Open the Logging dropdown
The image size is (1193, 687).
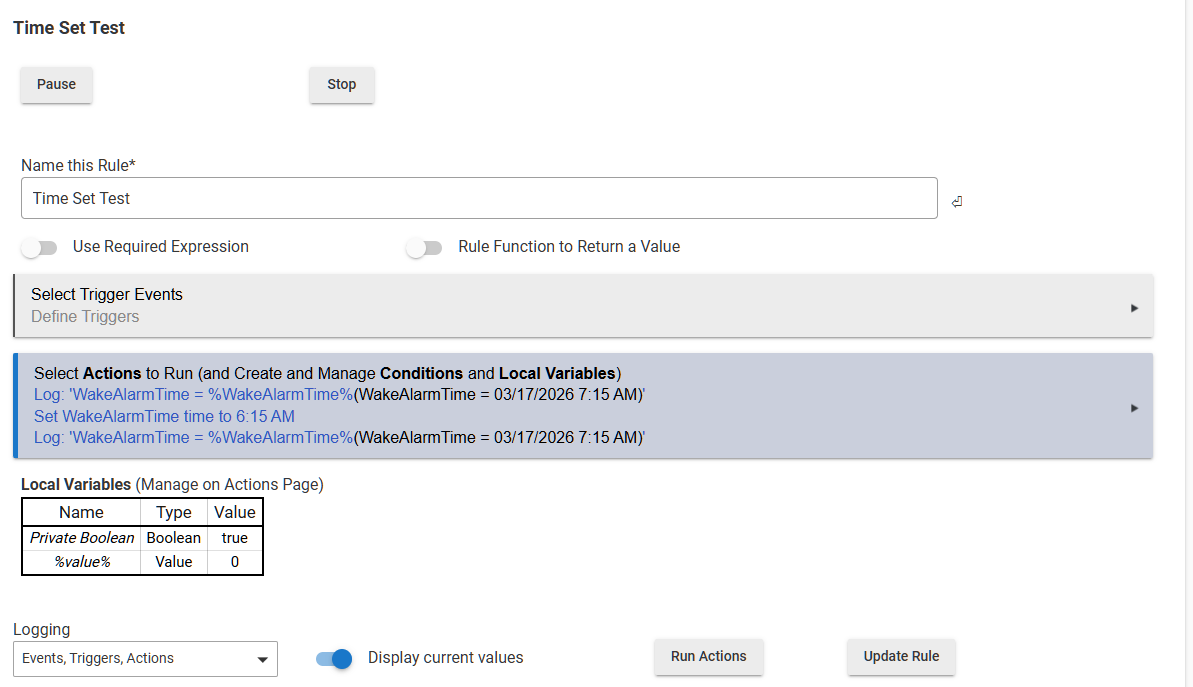click(145, 659)
